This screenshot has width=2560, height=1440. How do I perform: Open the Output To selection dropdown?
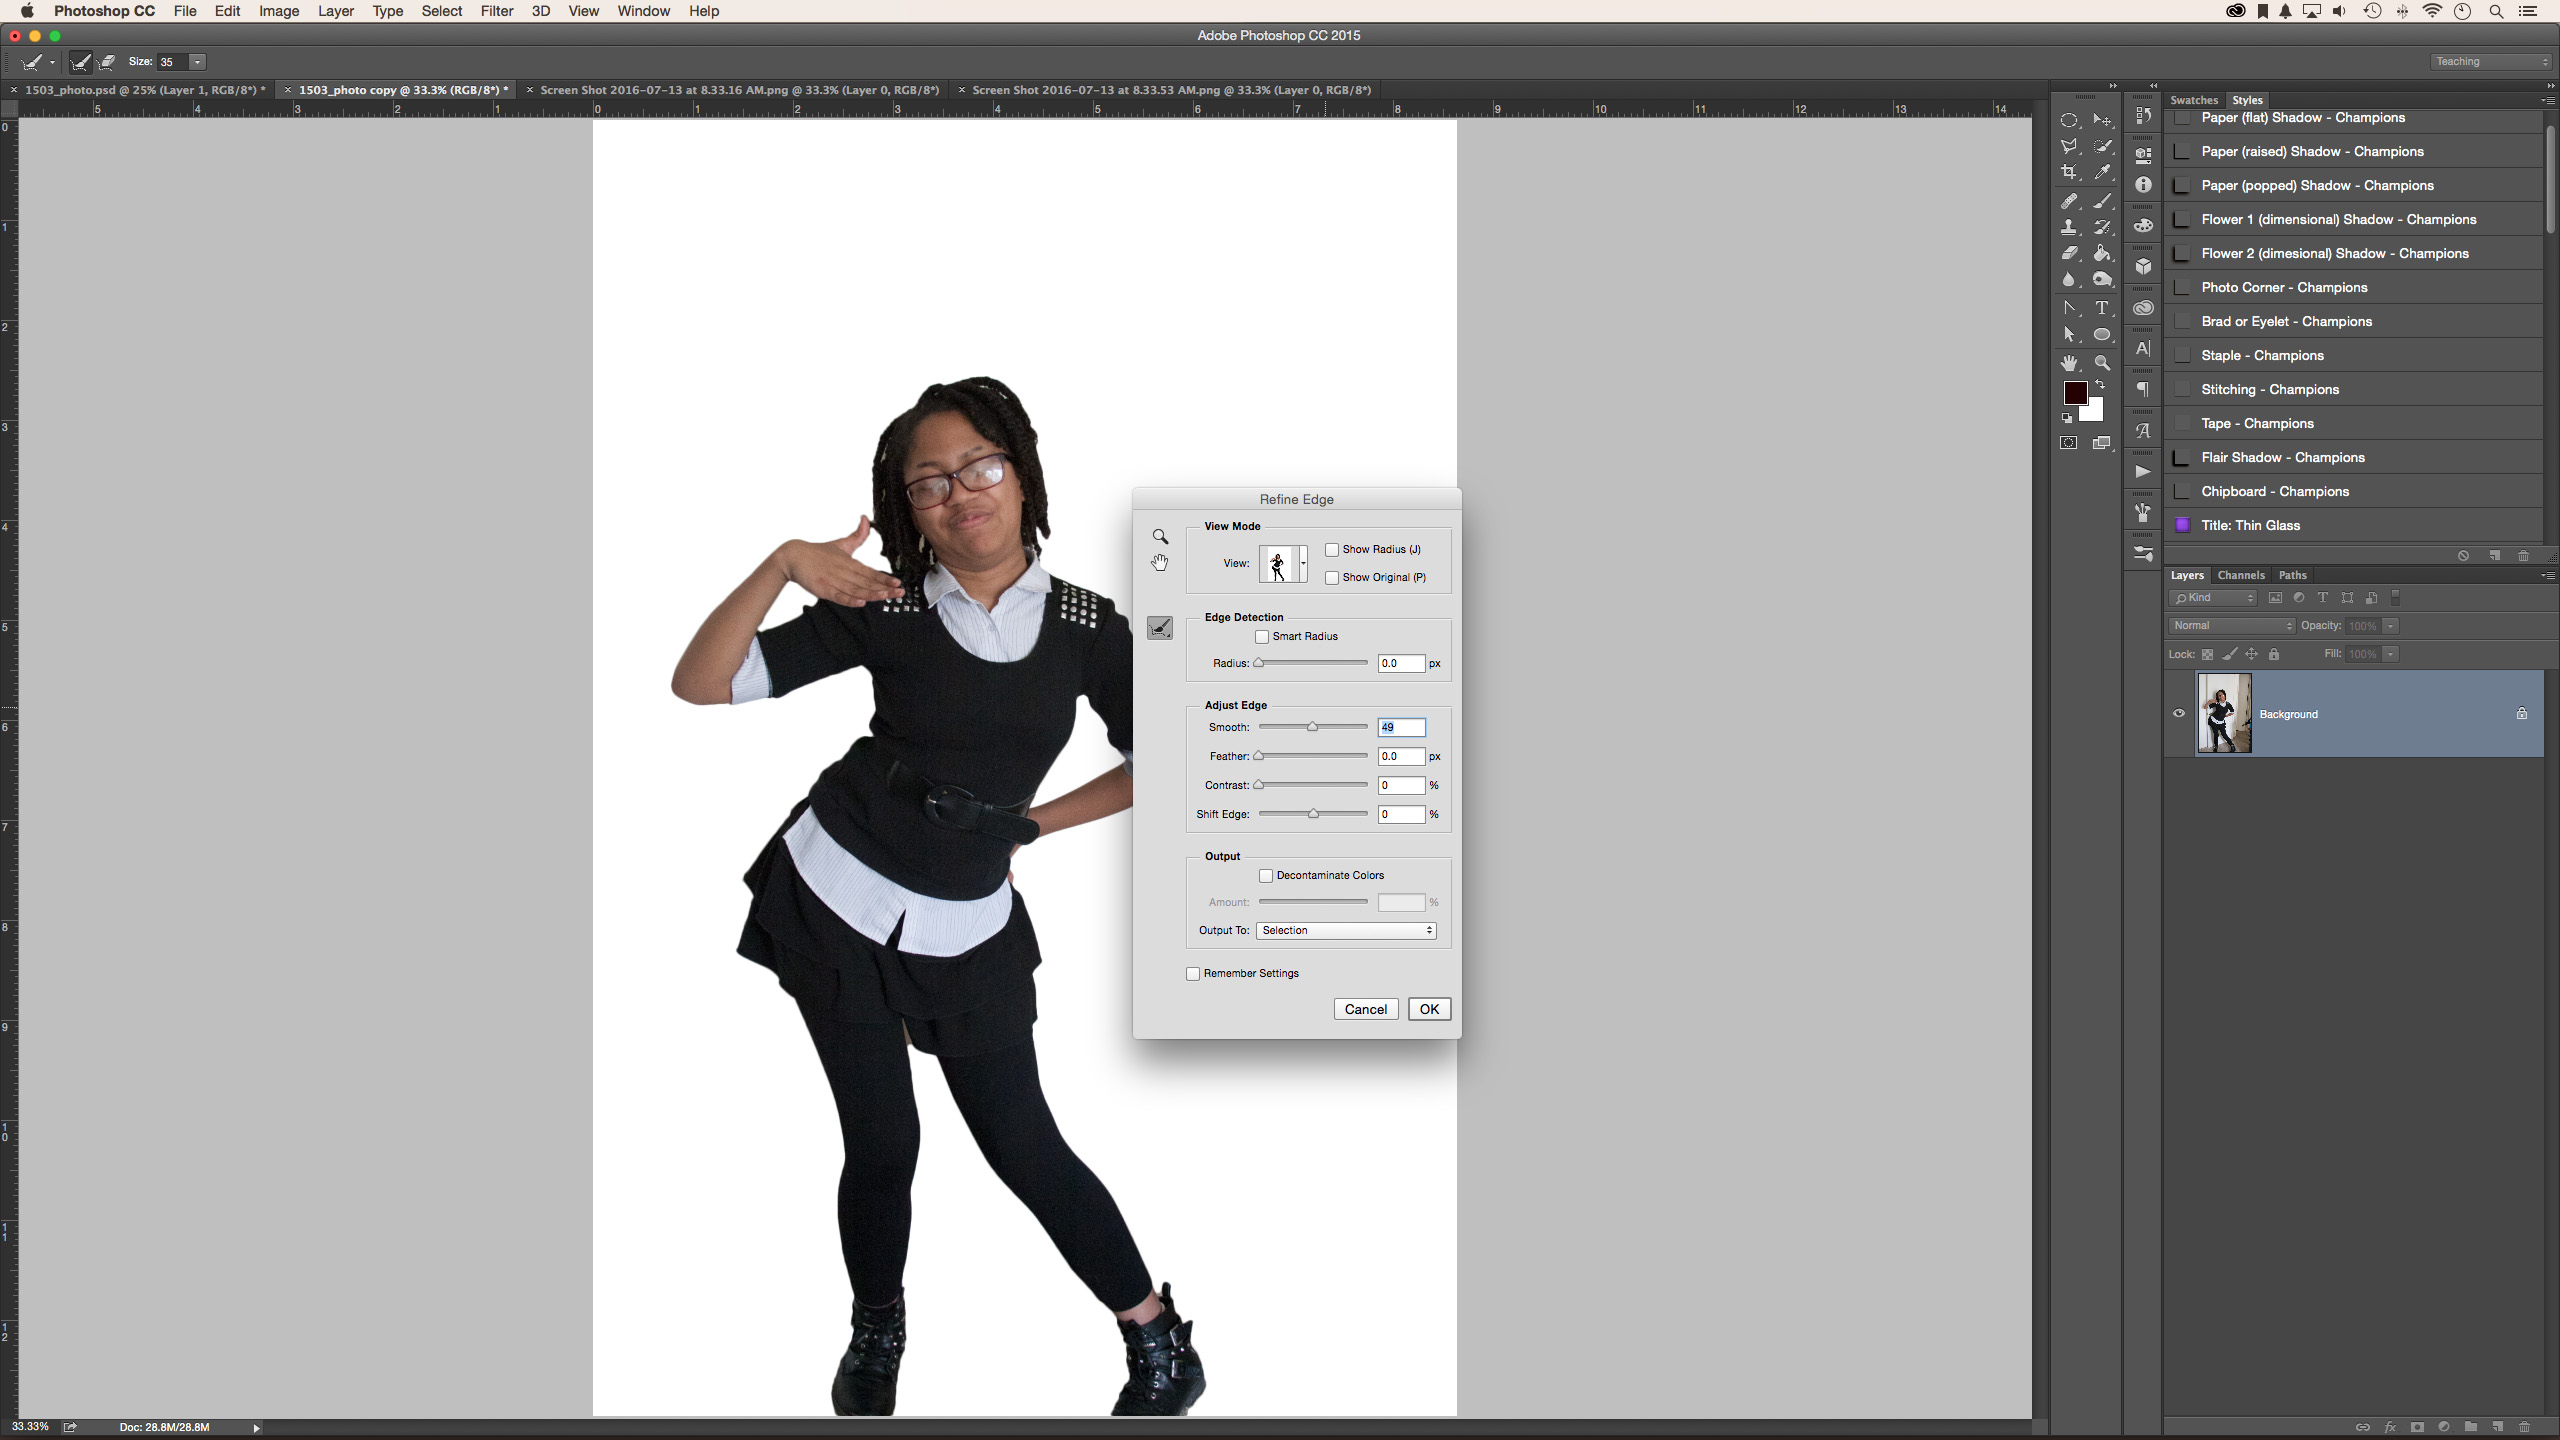tap(1345, 930)
